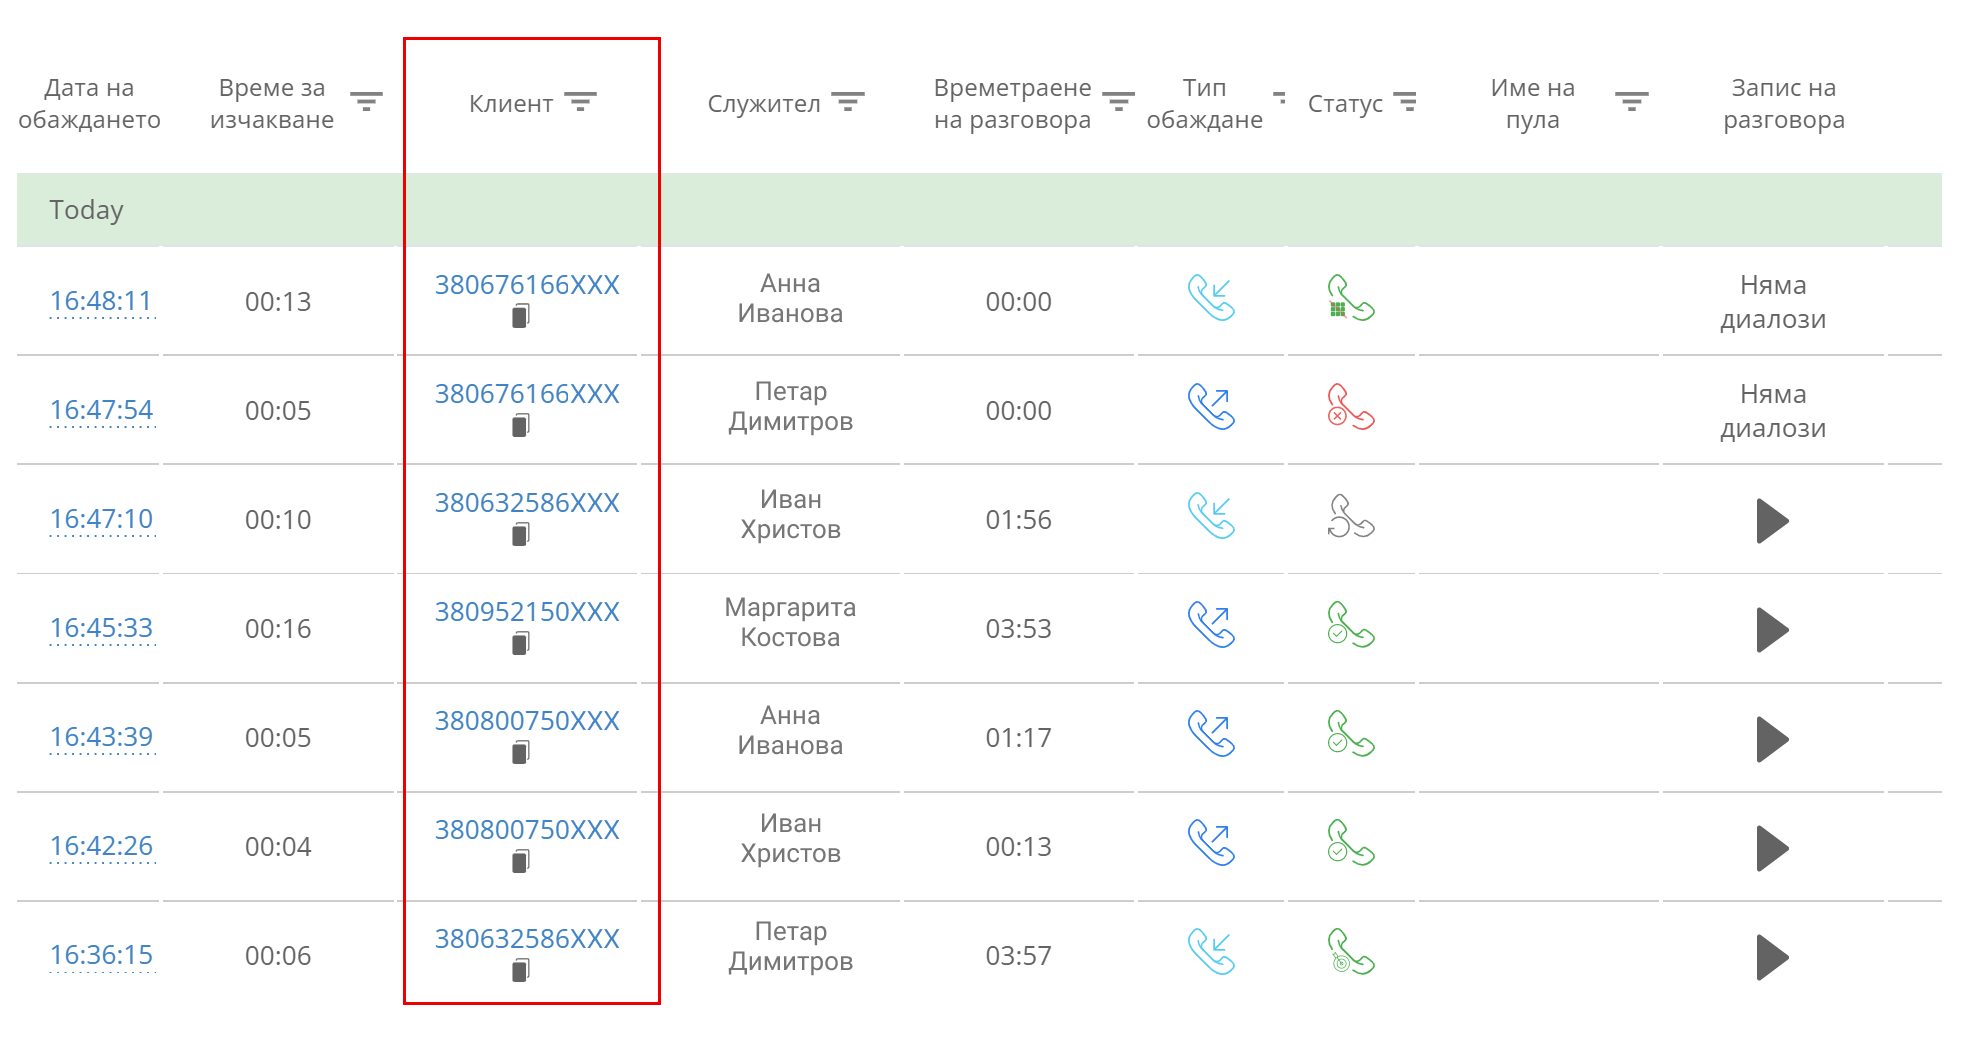
Task: Click green success status icon in 16:43:39 row
Action: [1351, 734]
